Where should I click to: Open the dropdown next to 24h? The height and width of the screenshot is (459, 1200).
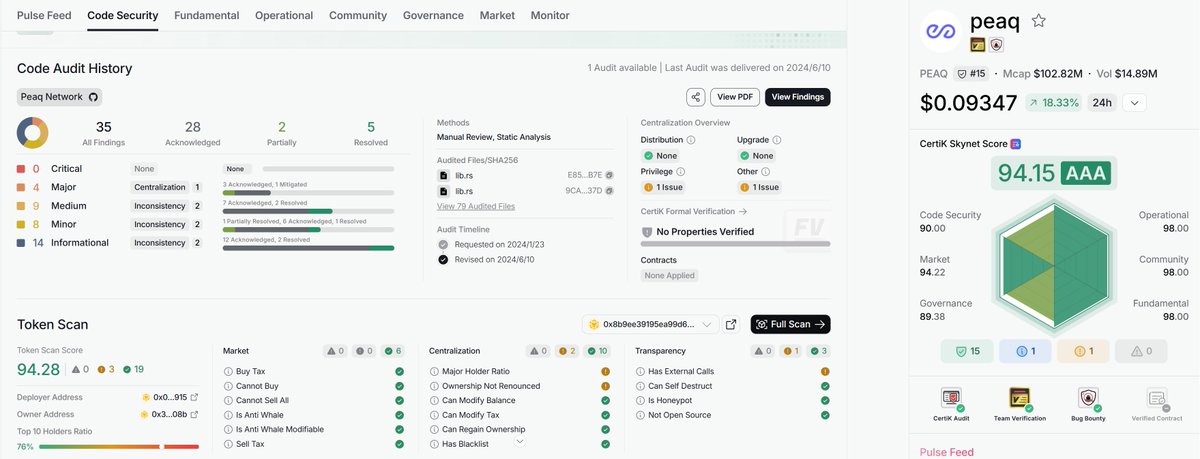pos(1134,102)
